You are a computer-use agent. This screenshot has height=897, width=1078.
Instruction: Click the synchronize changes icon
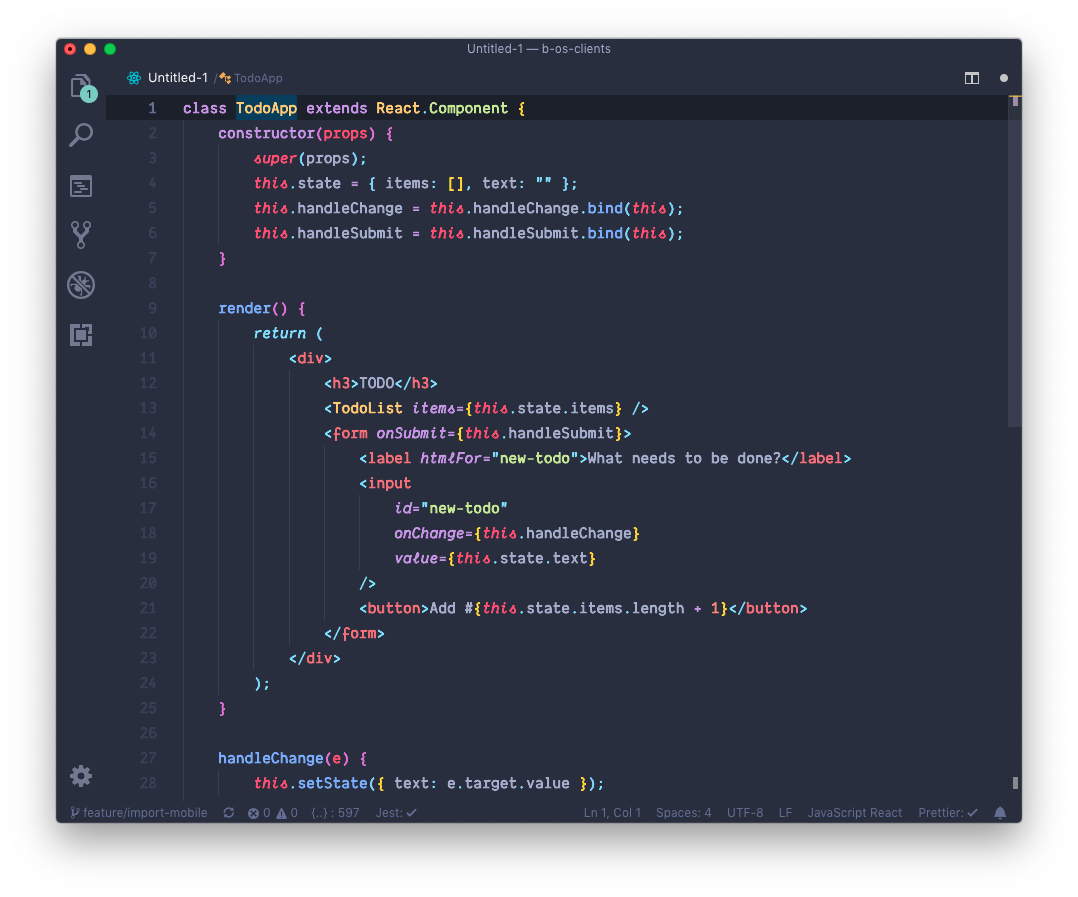tap(229, 813)
